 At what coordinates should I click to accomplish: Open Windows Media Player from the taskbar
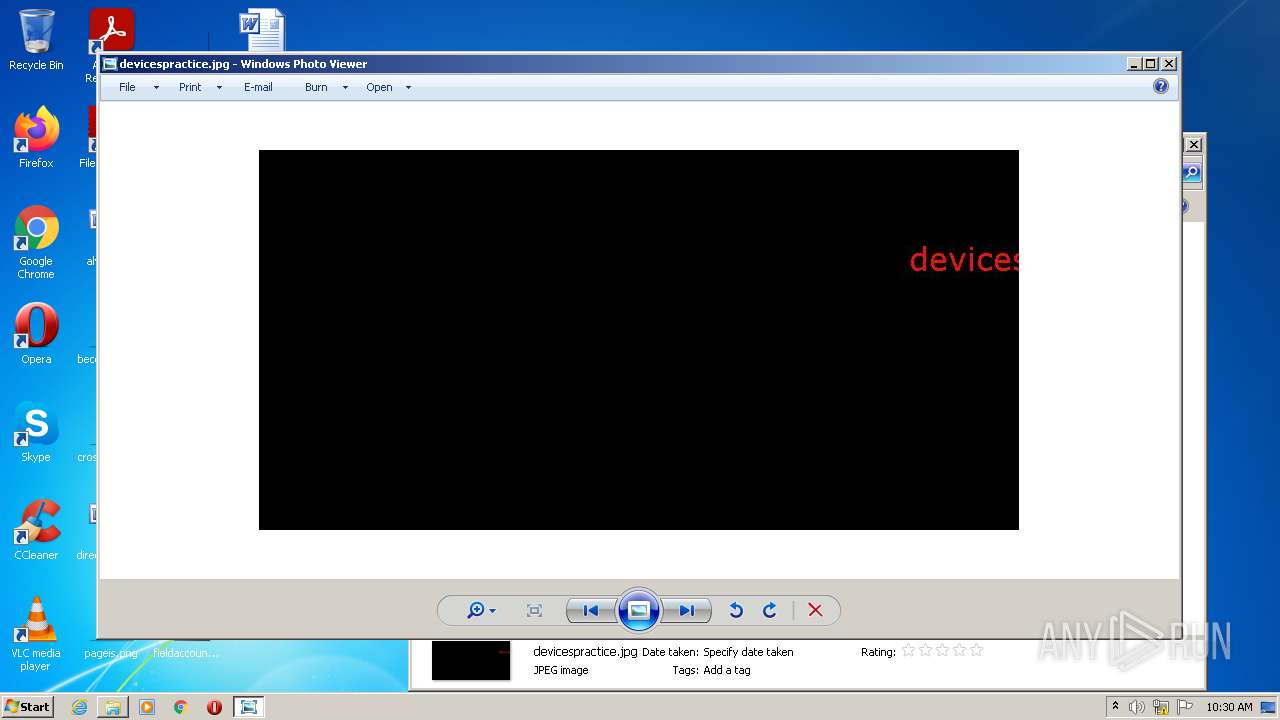(147, 707)
